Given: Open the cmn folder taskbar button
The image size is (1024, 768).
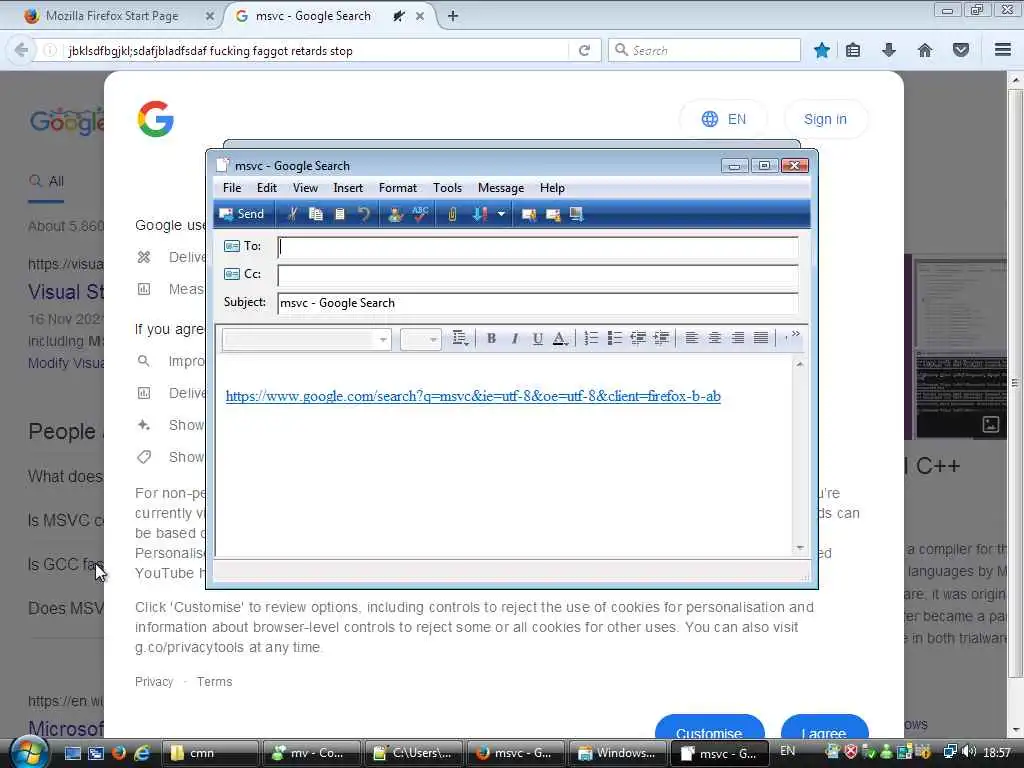Looking at the screenshot, I should point(209,753).
